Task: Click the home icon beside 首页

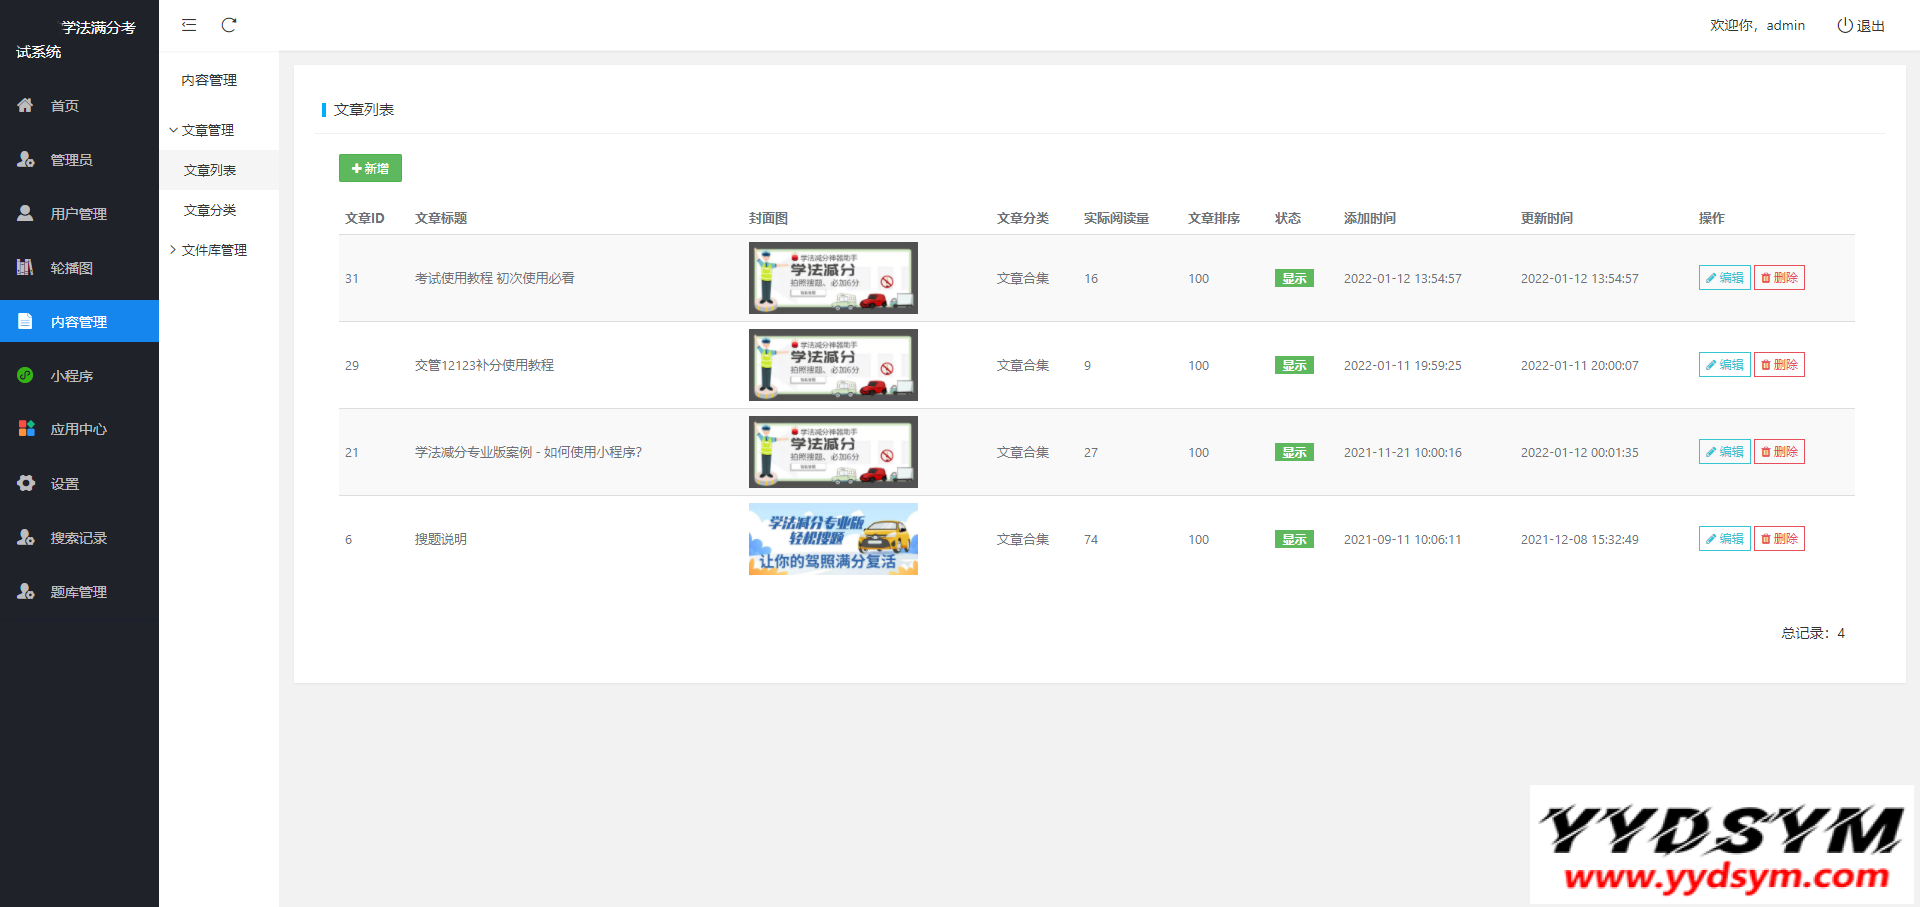Action: (x=26, y=105)
